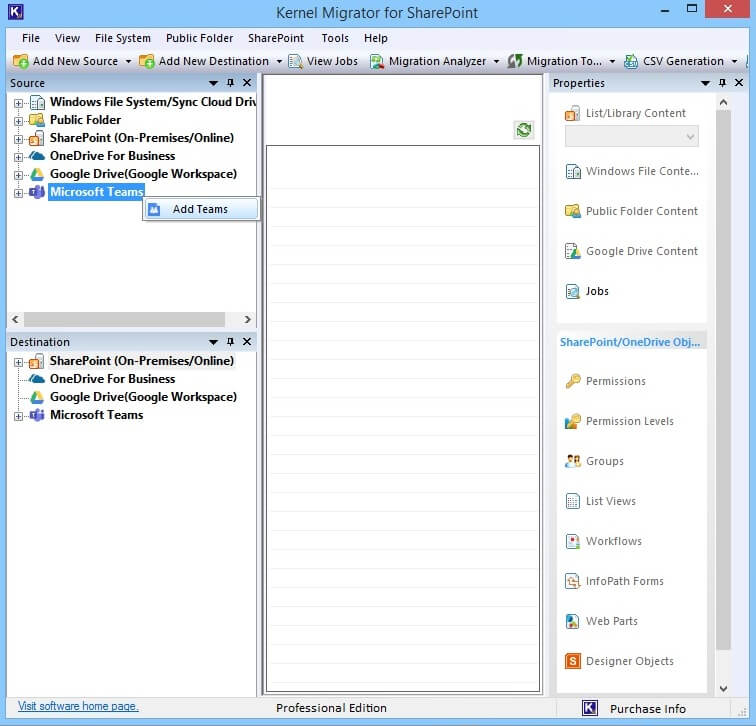
Task: Open Add New Destination dropdown arrow
Action: click(x=279, y=62)
